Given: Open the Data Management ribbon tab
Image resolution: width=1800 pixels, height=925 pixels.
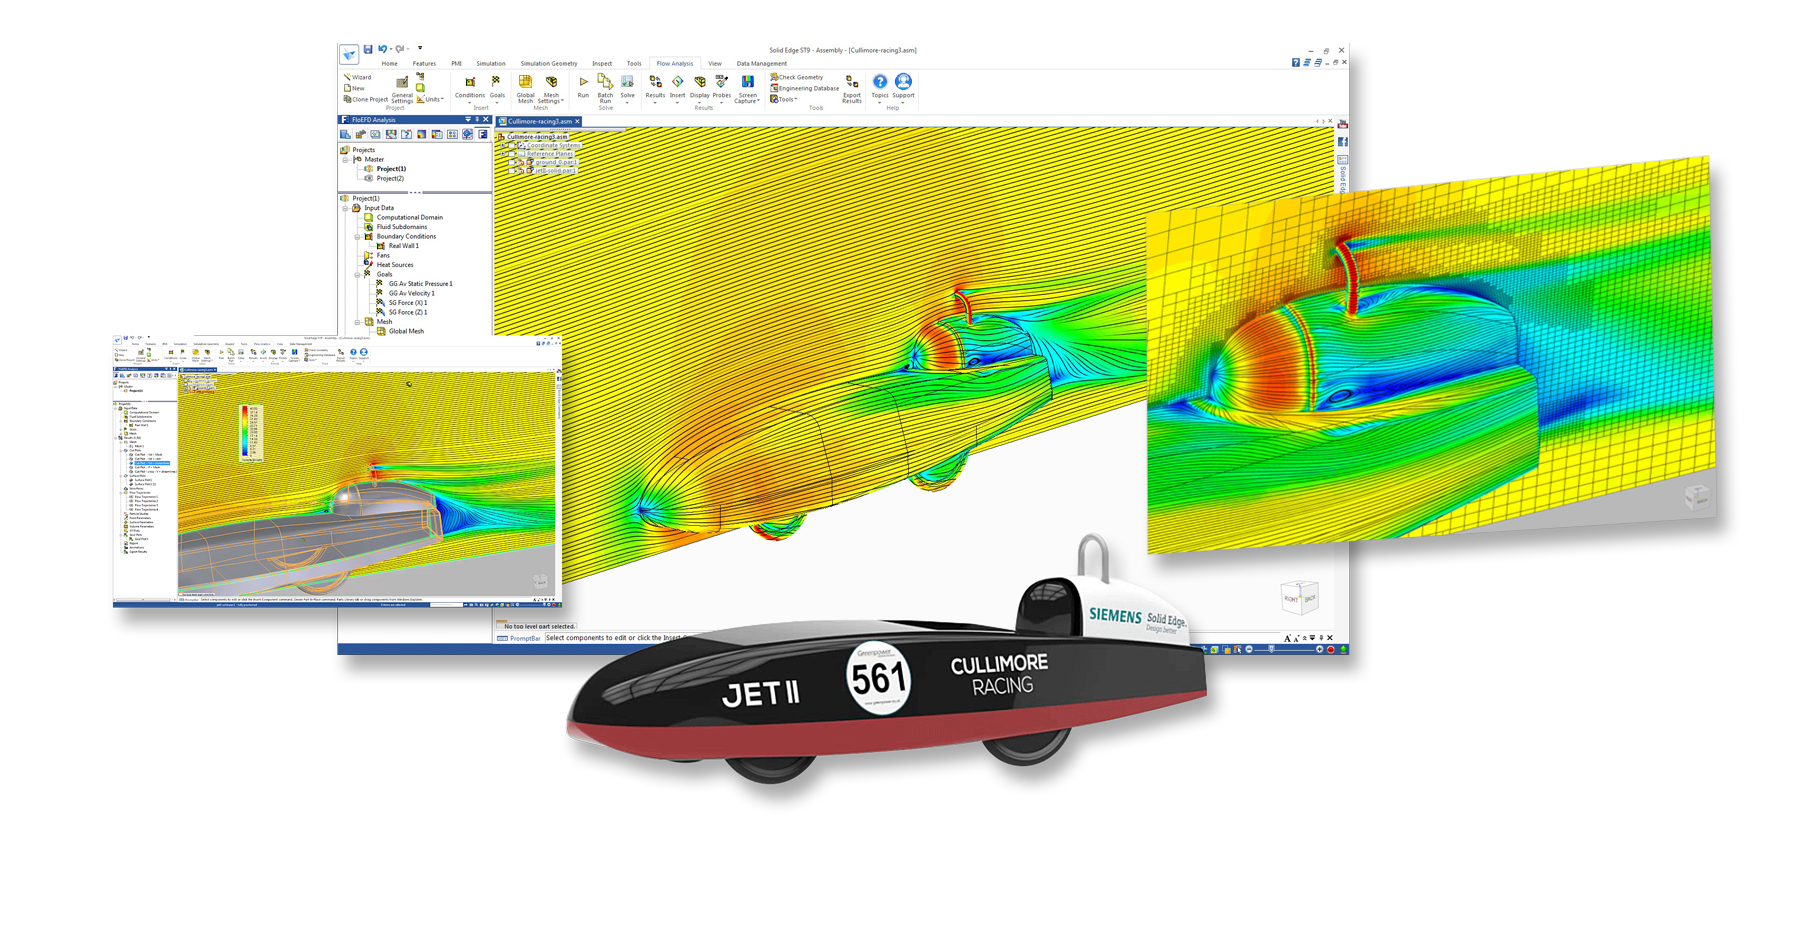Looking at the screenshot, I should coord(762,63).
